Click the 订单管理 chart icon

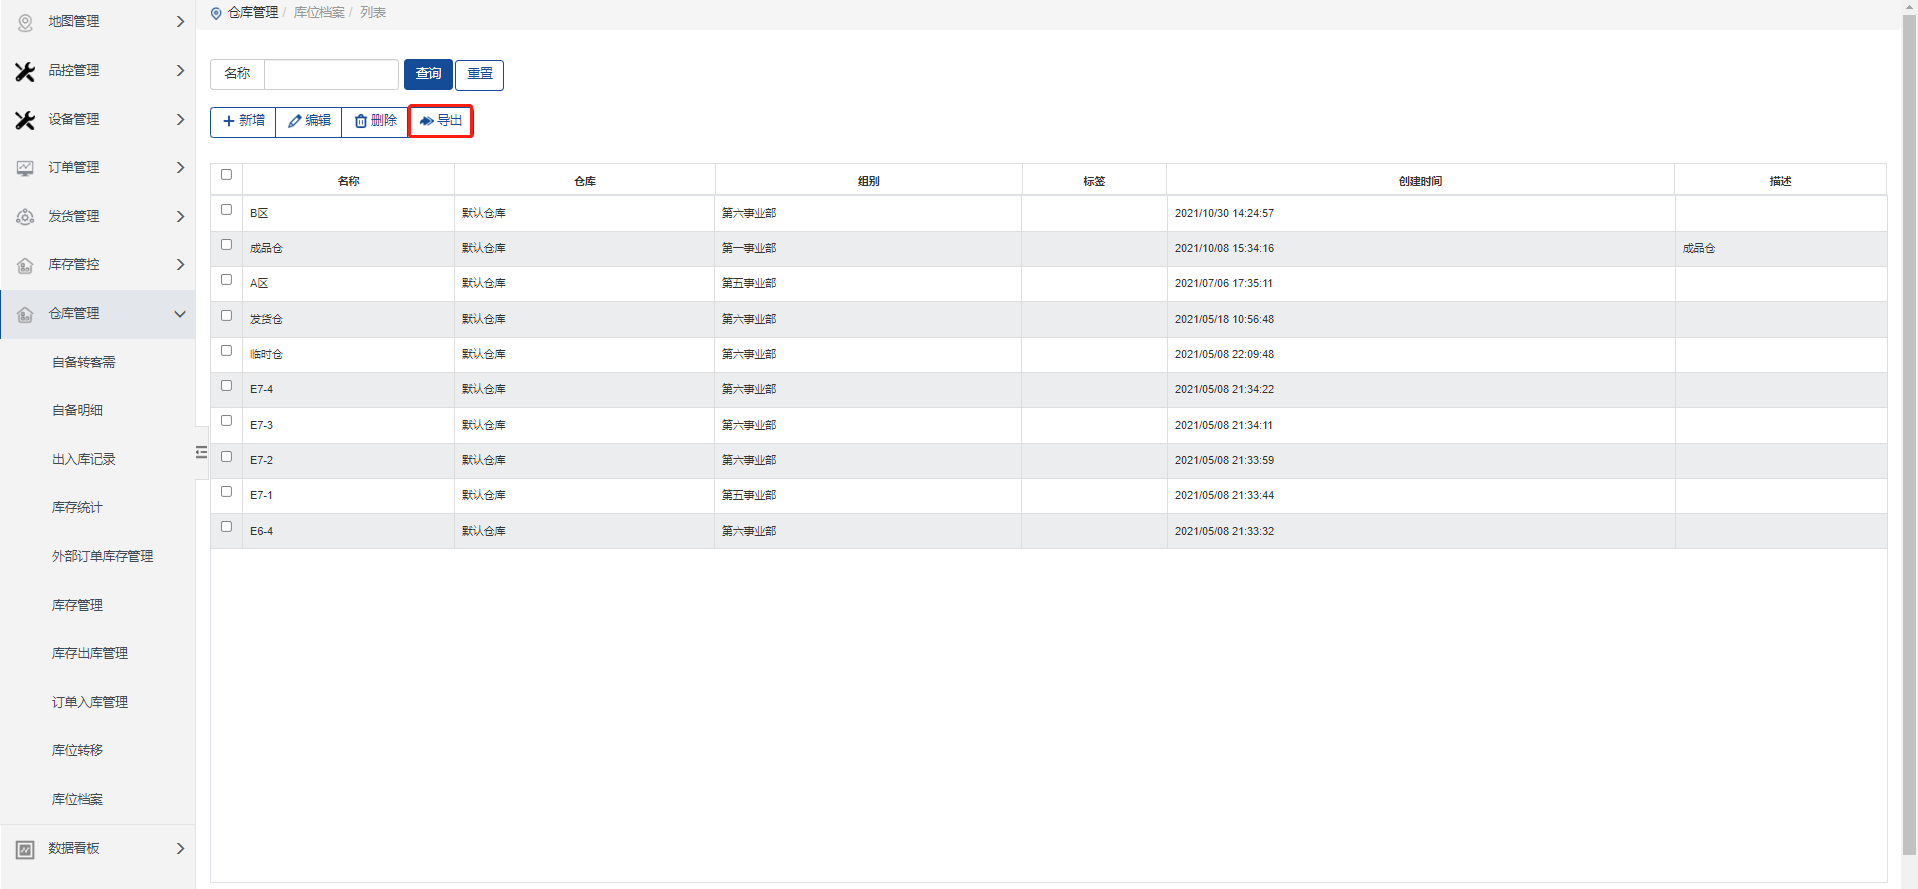pos(25,168)
